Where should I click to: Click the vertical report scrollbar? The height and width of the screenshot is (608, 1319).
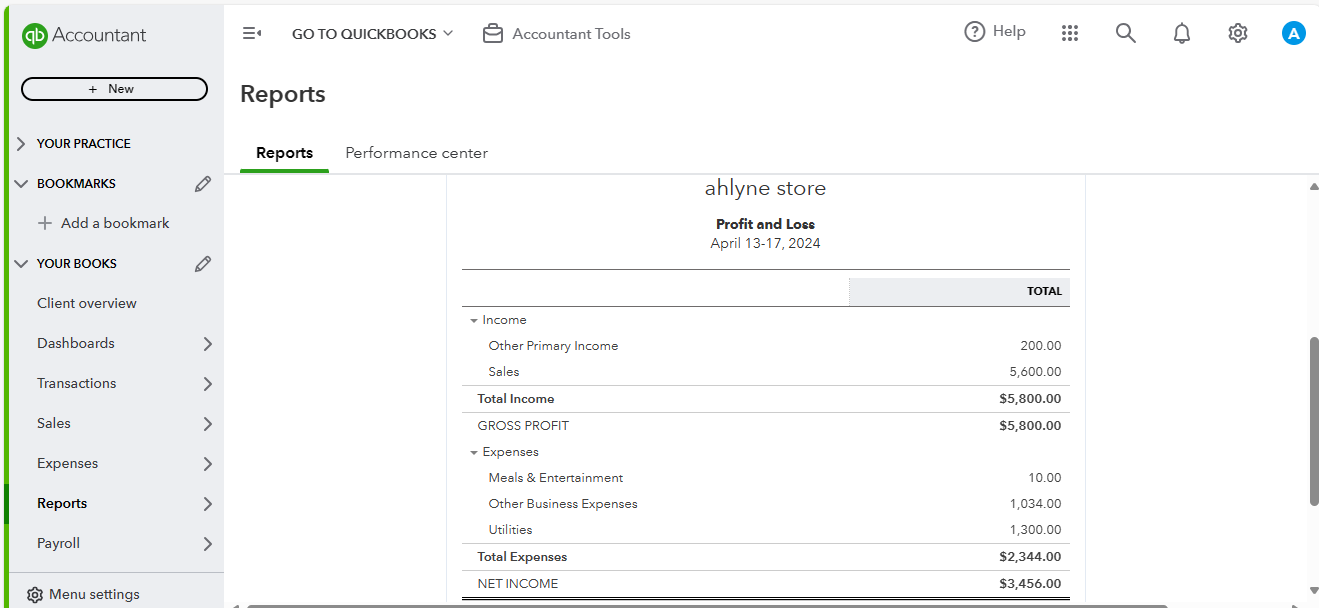click(1313, 420)
